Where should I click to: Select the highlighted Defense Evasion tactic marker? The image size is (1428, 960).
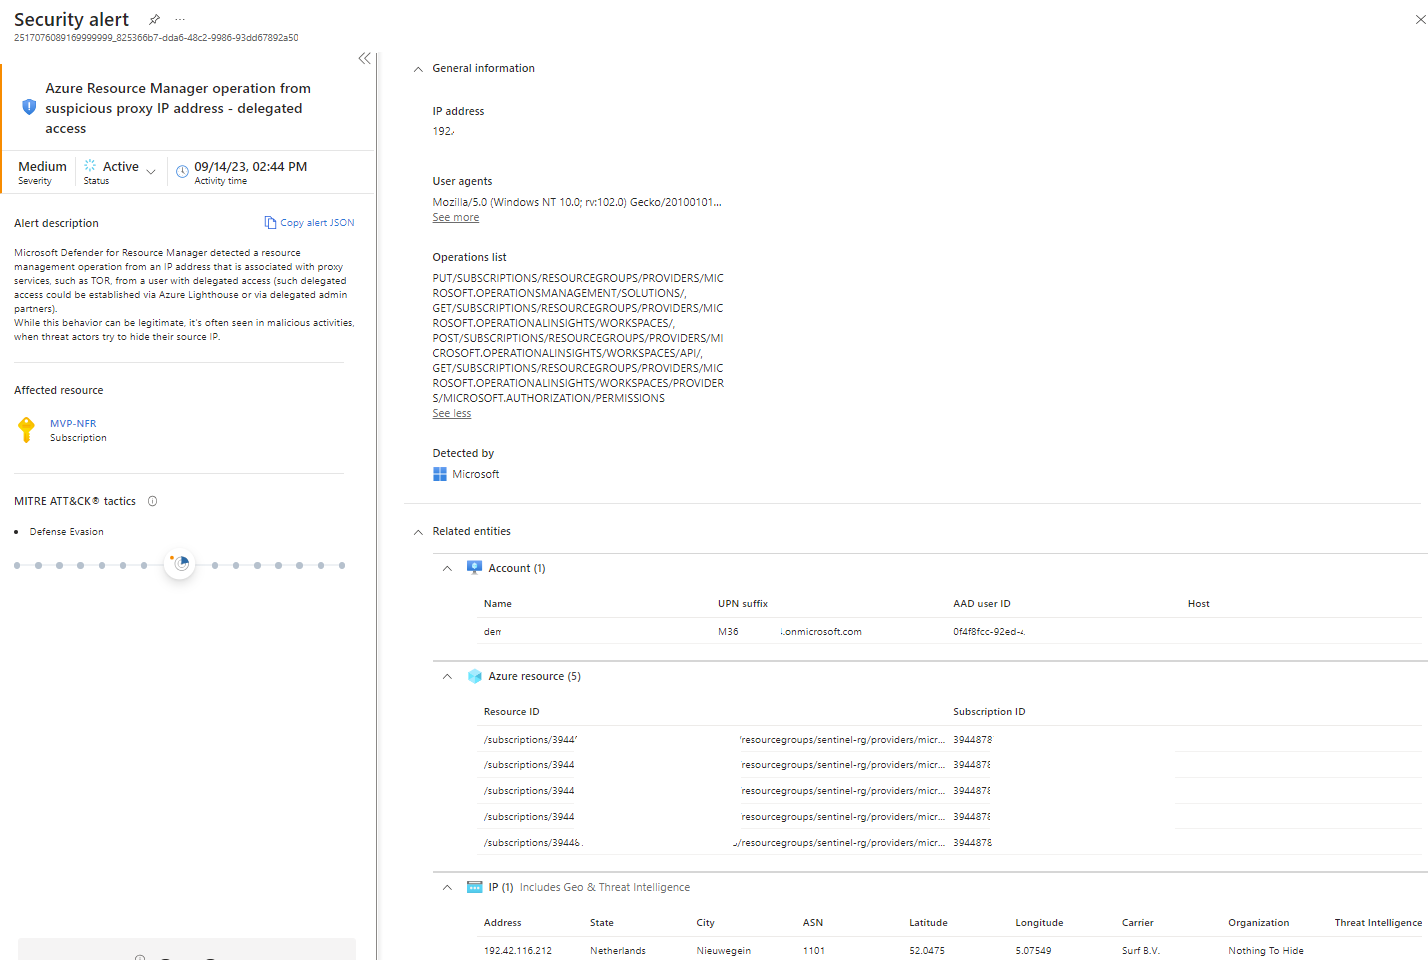pyautogui.click(x=181, y=564)
